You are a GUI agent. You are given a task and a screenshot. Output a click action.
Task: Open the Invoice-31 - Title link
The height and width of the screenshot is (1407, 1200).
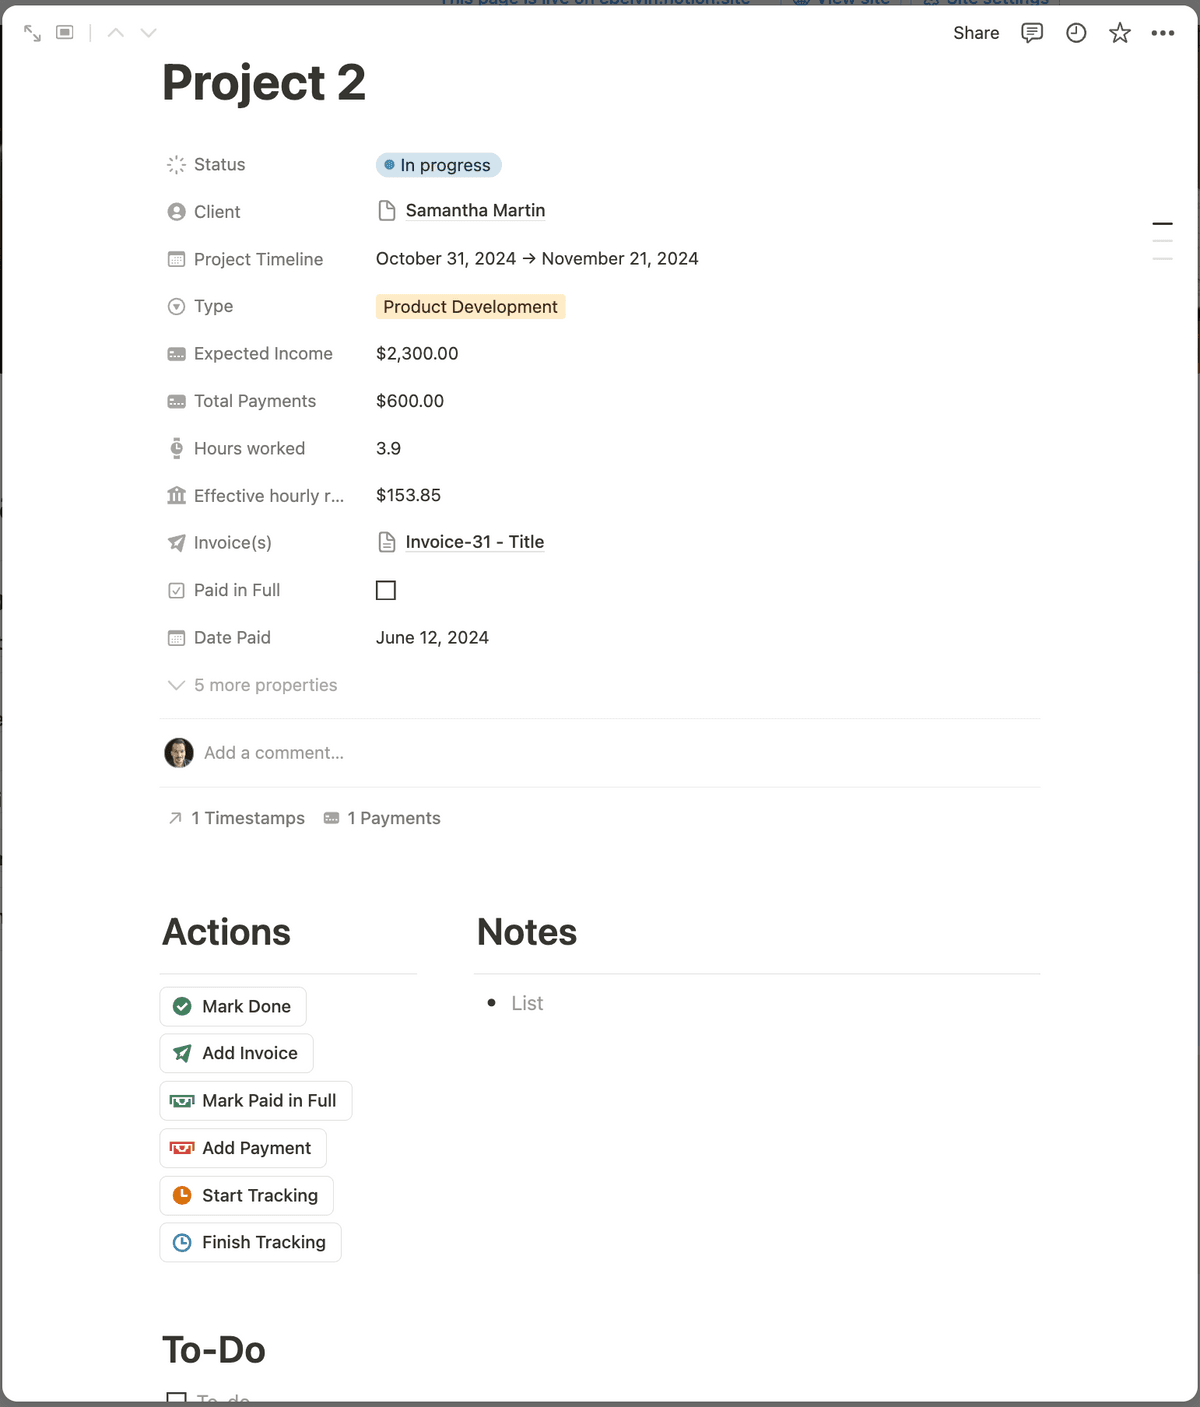pyautogui.click(x=475, y=542)
